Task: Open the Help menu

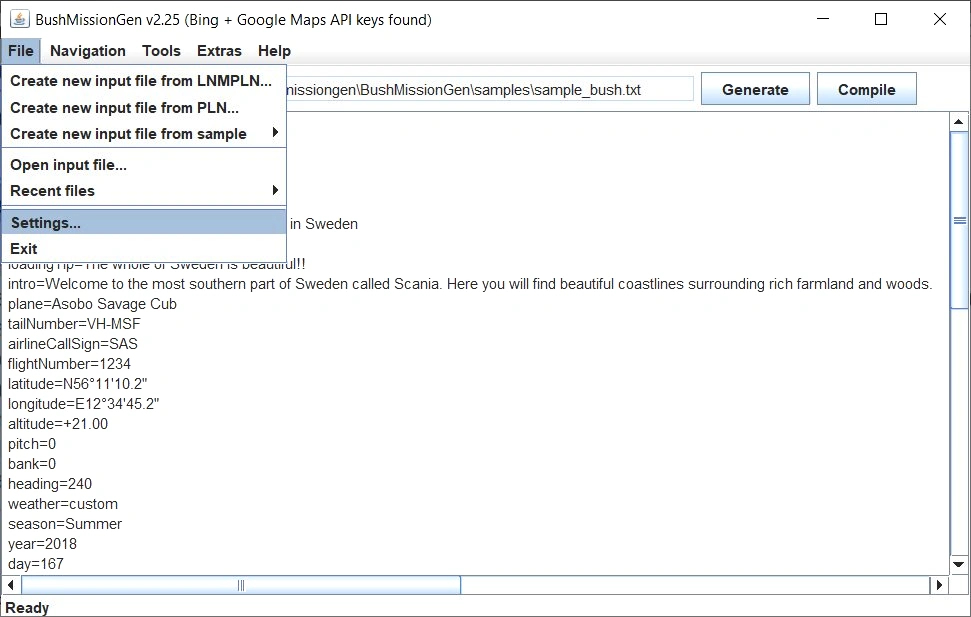Action: click(274, 51)
